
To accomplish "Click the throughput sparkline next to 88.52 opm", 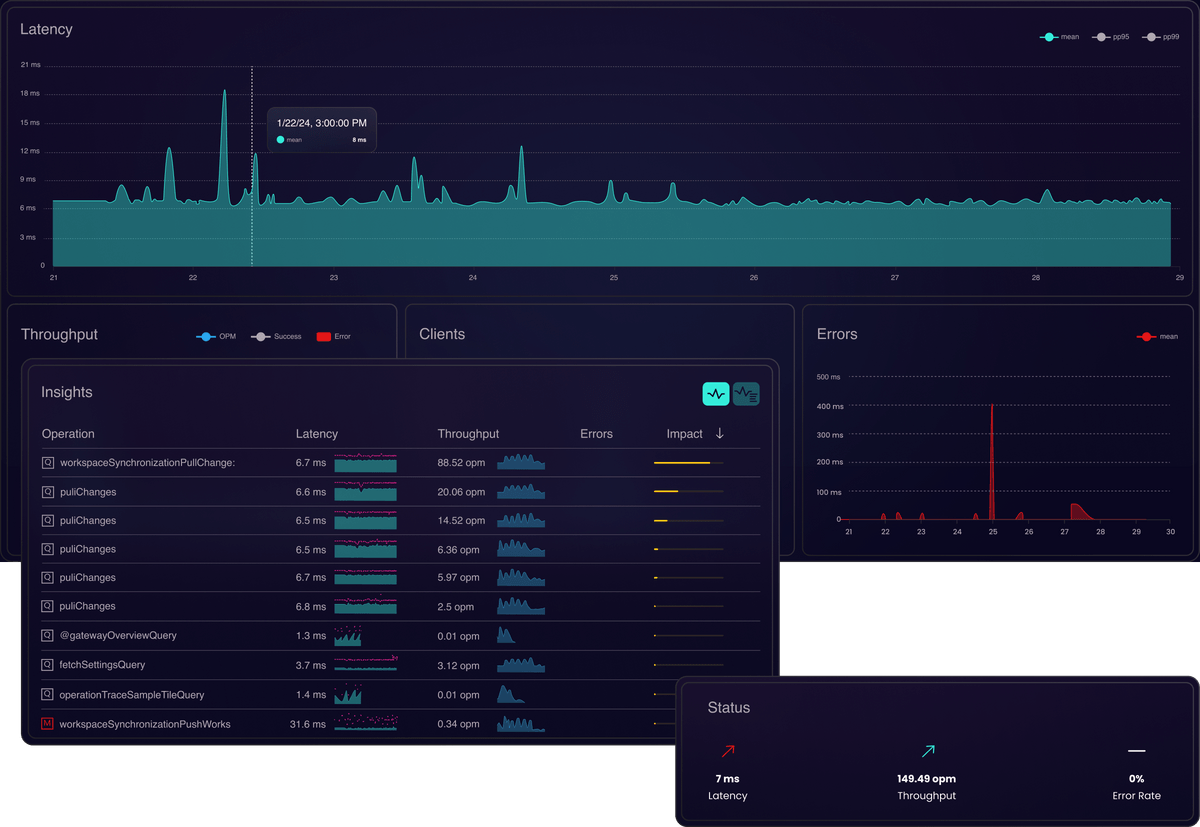I will (521, 462).
